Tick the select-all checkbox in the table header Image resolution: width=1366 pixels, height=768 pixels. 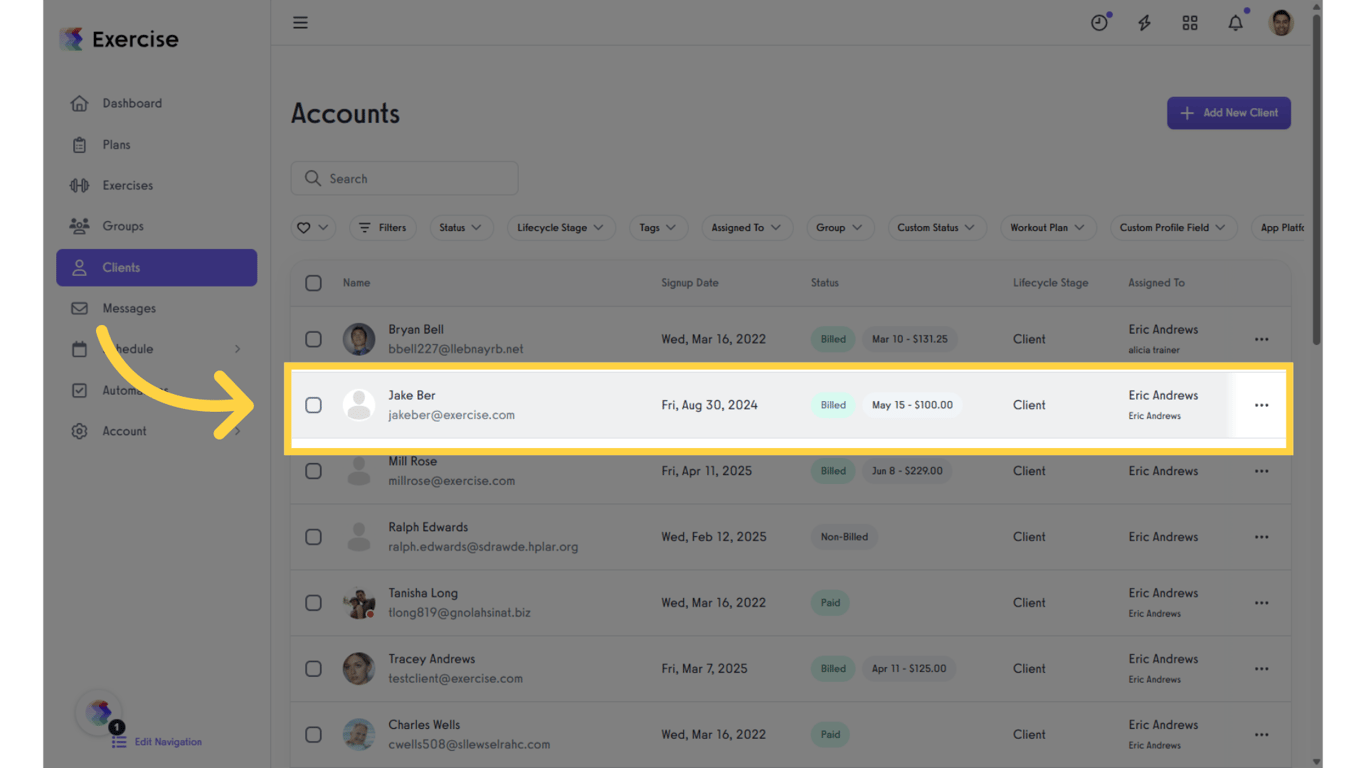coord(313,283)
